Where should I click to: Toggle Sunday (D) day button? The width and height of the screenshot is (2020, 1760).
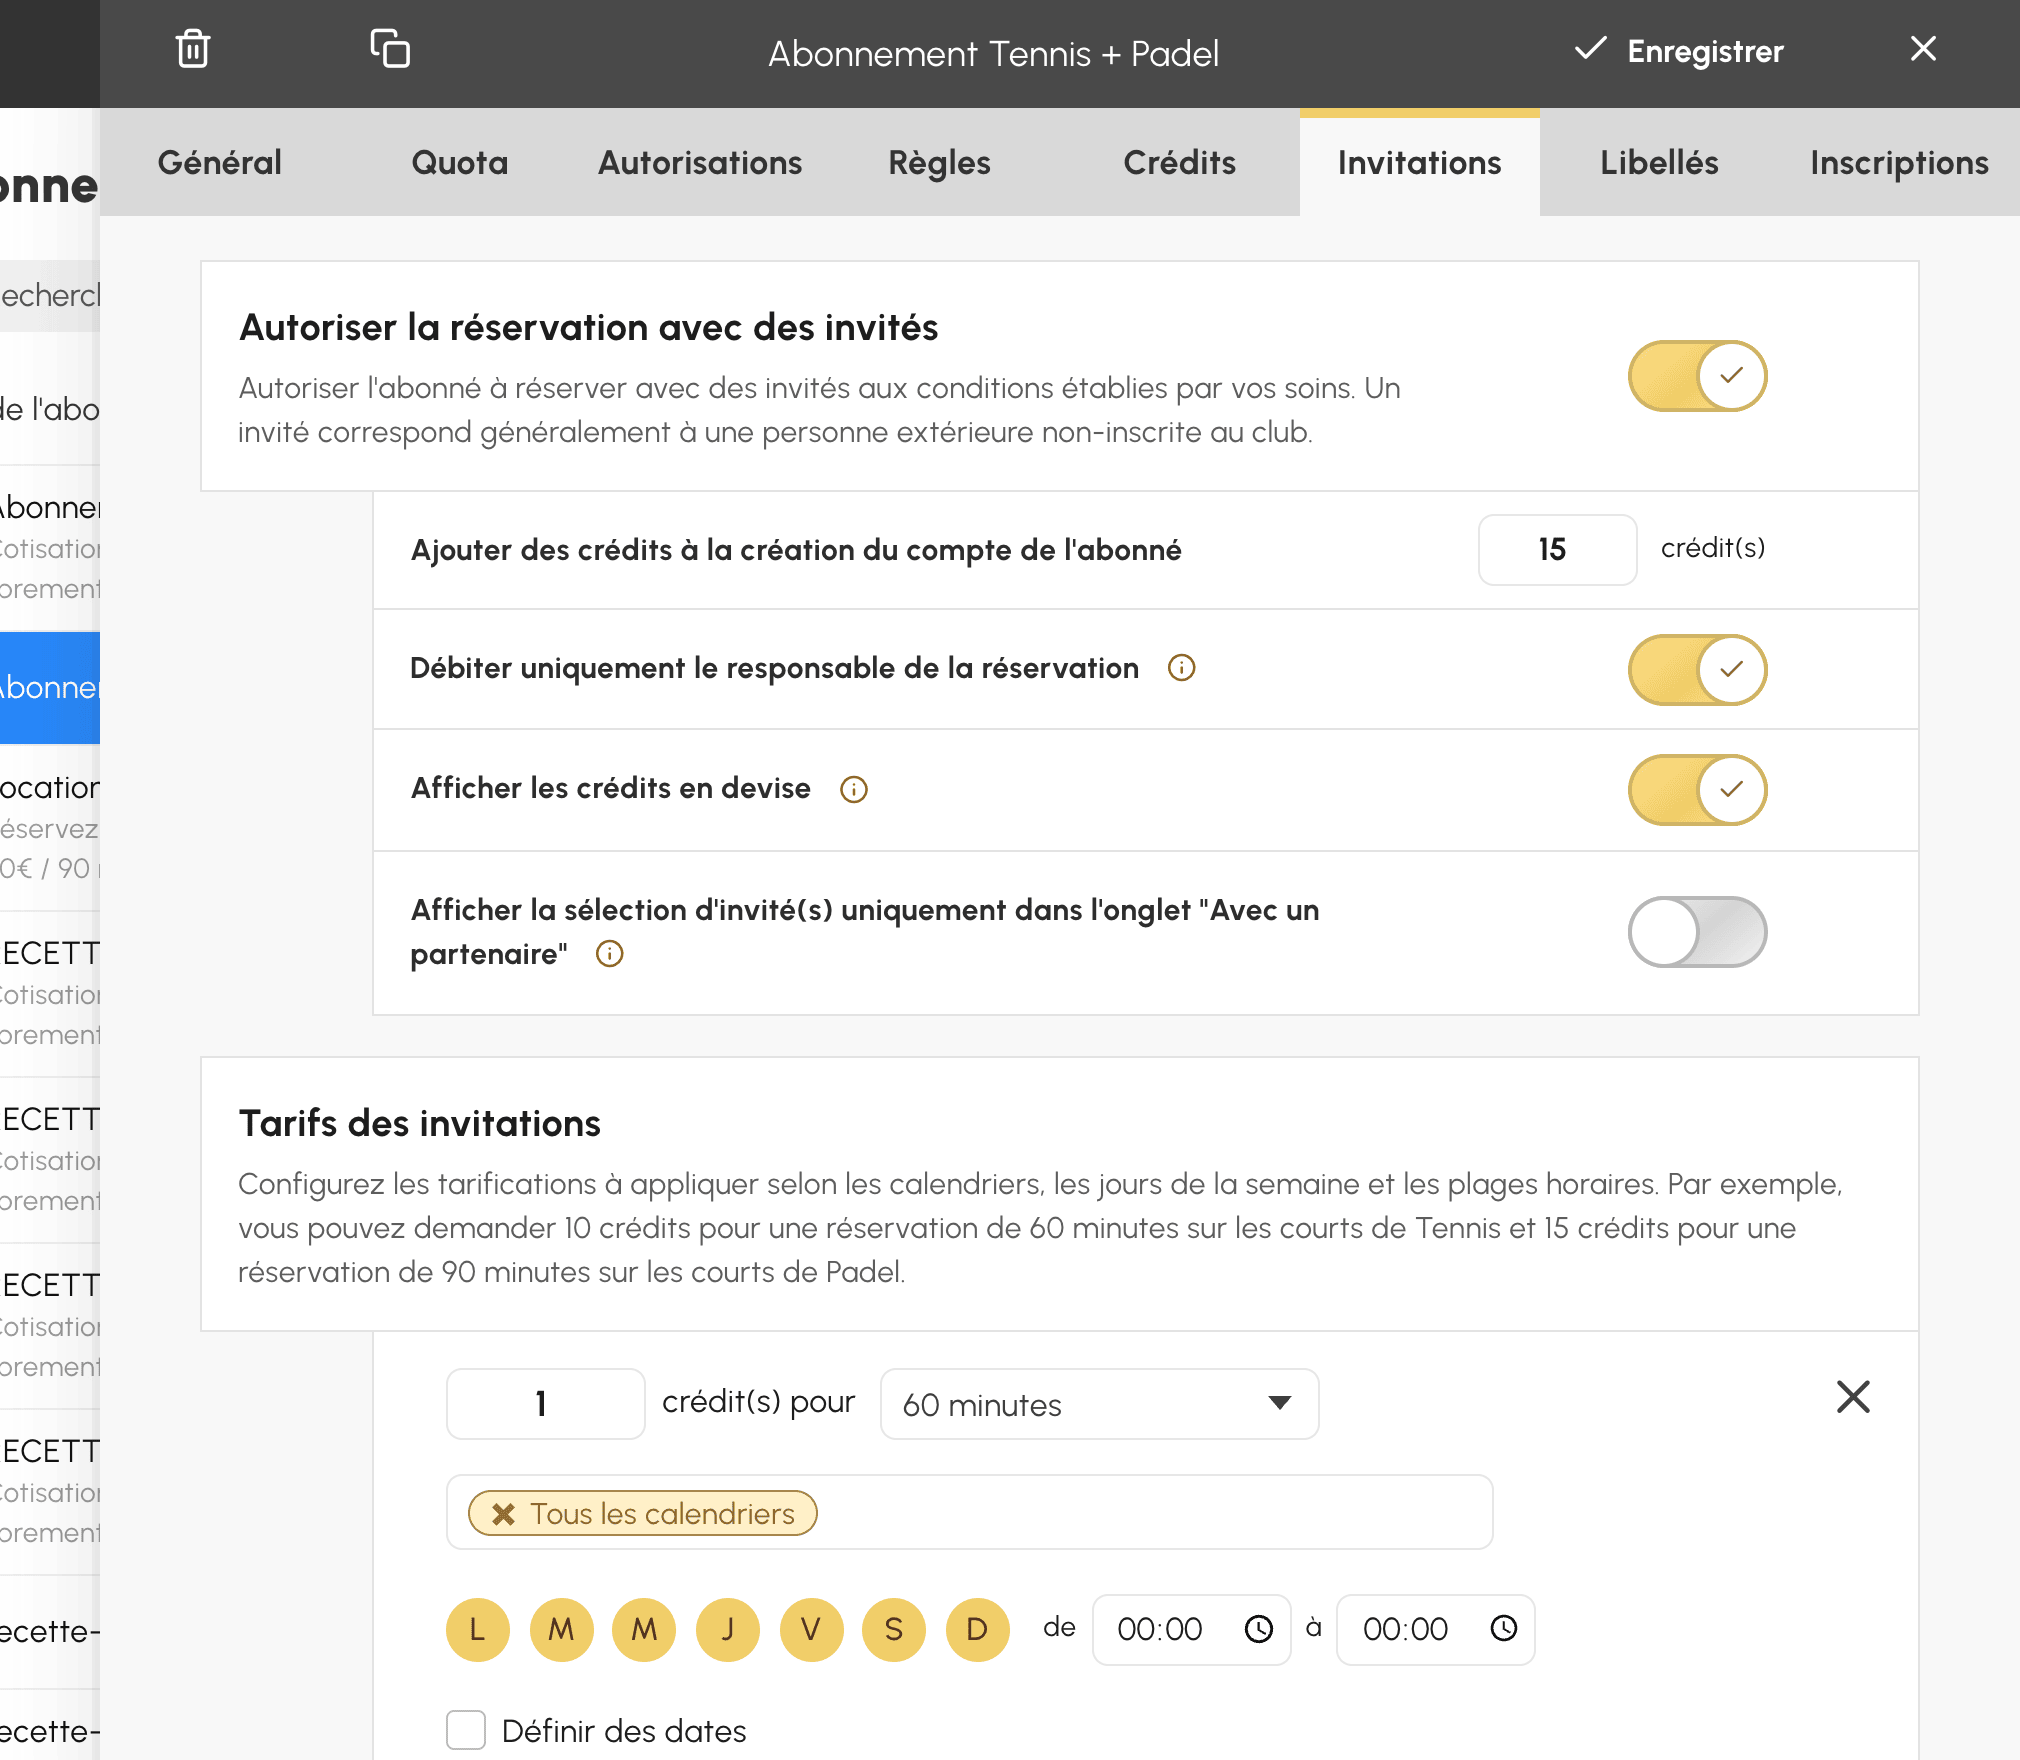point(978,1630)
